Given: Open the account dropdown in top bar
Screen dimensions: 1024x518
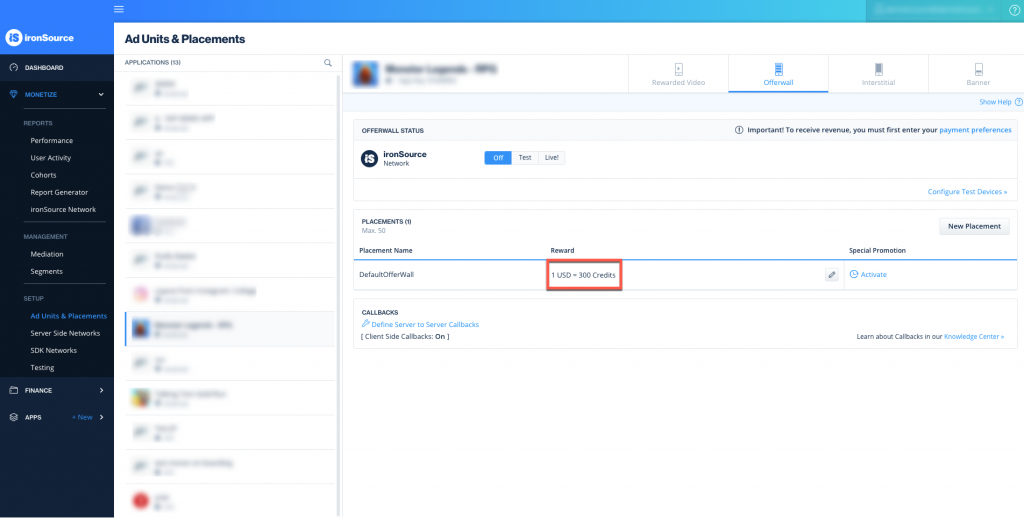Looking at the screenshot, I should coord(935,10).
